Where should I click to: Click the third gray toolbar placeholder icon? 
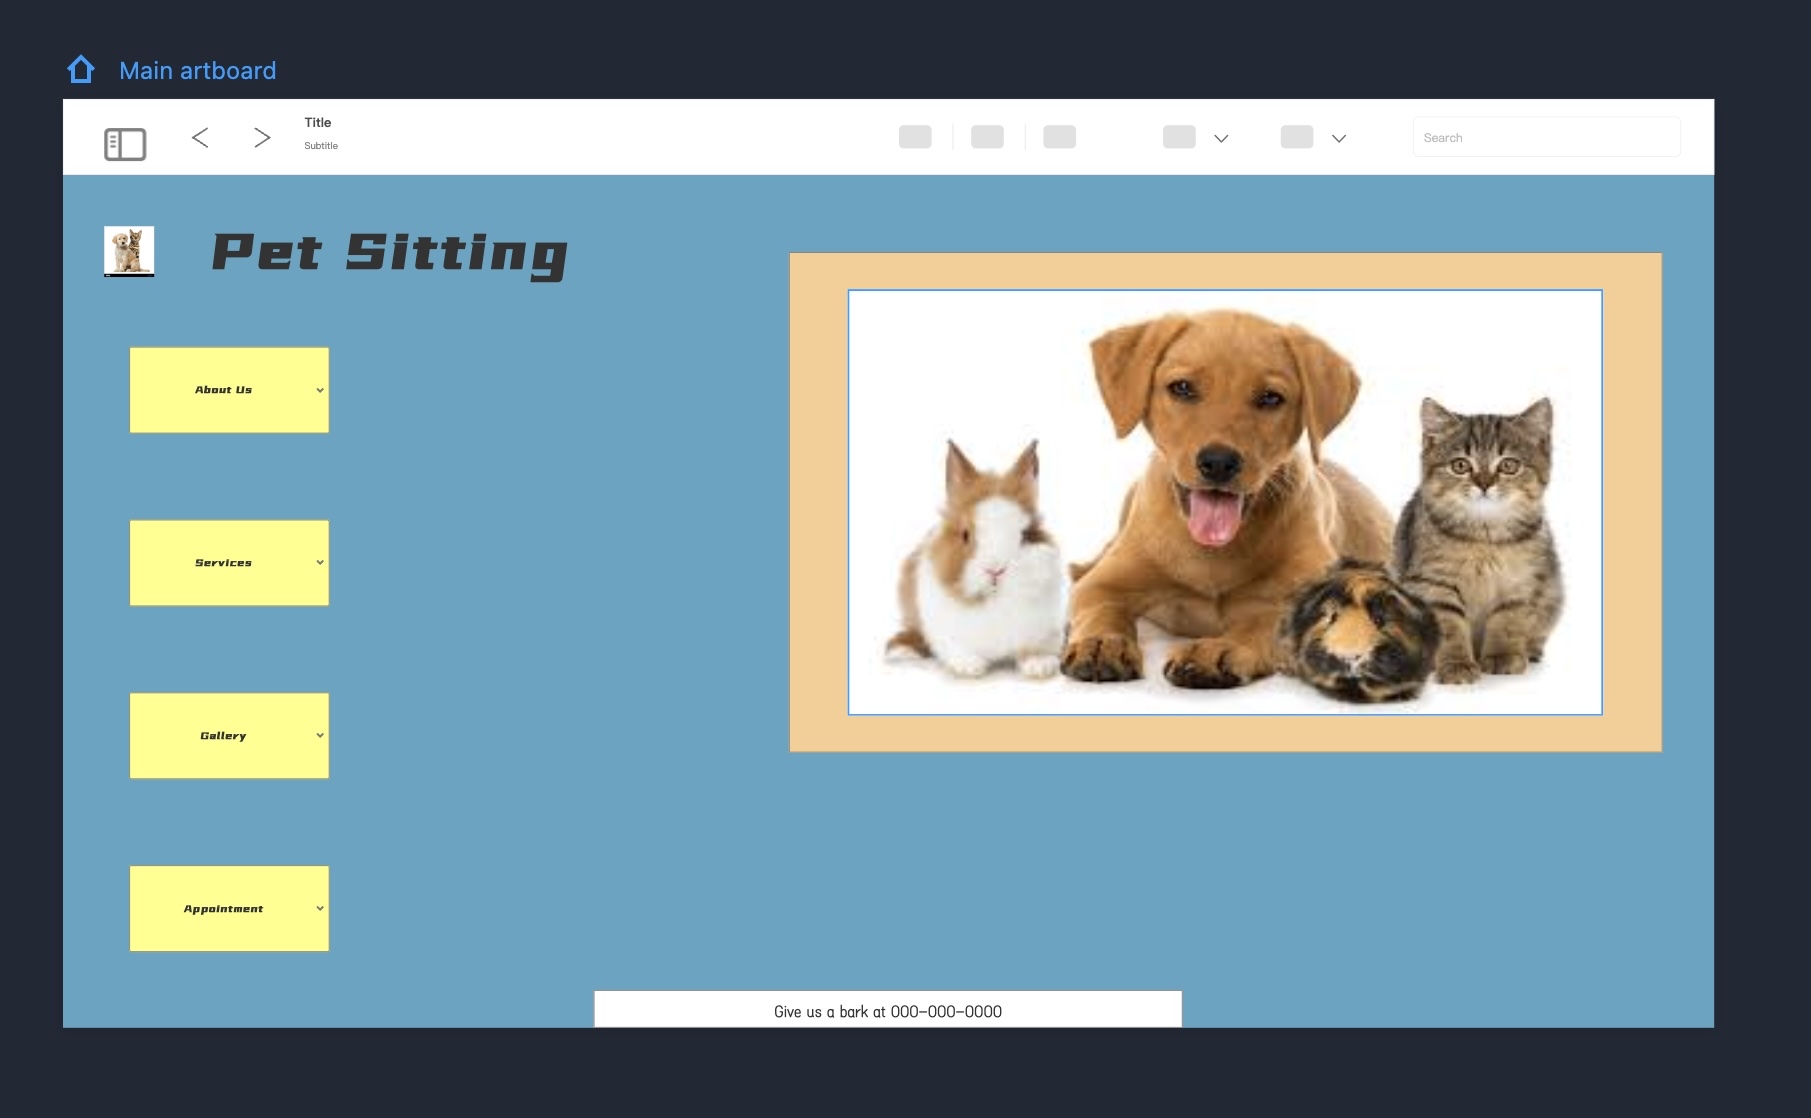tap(1062, 137)
